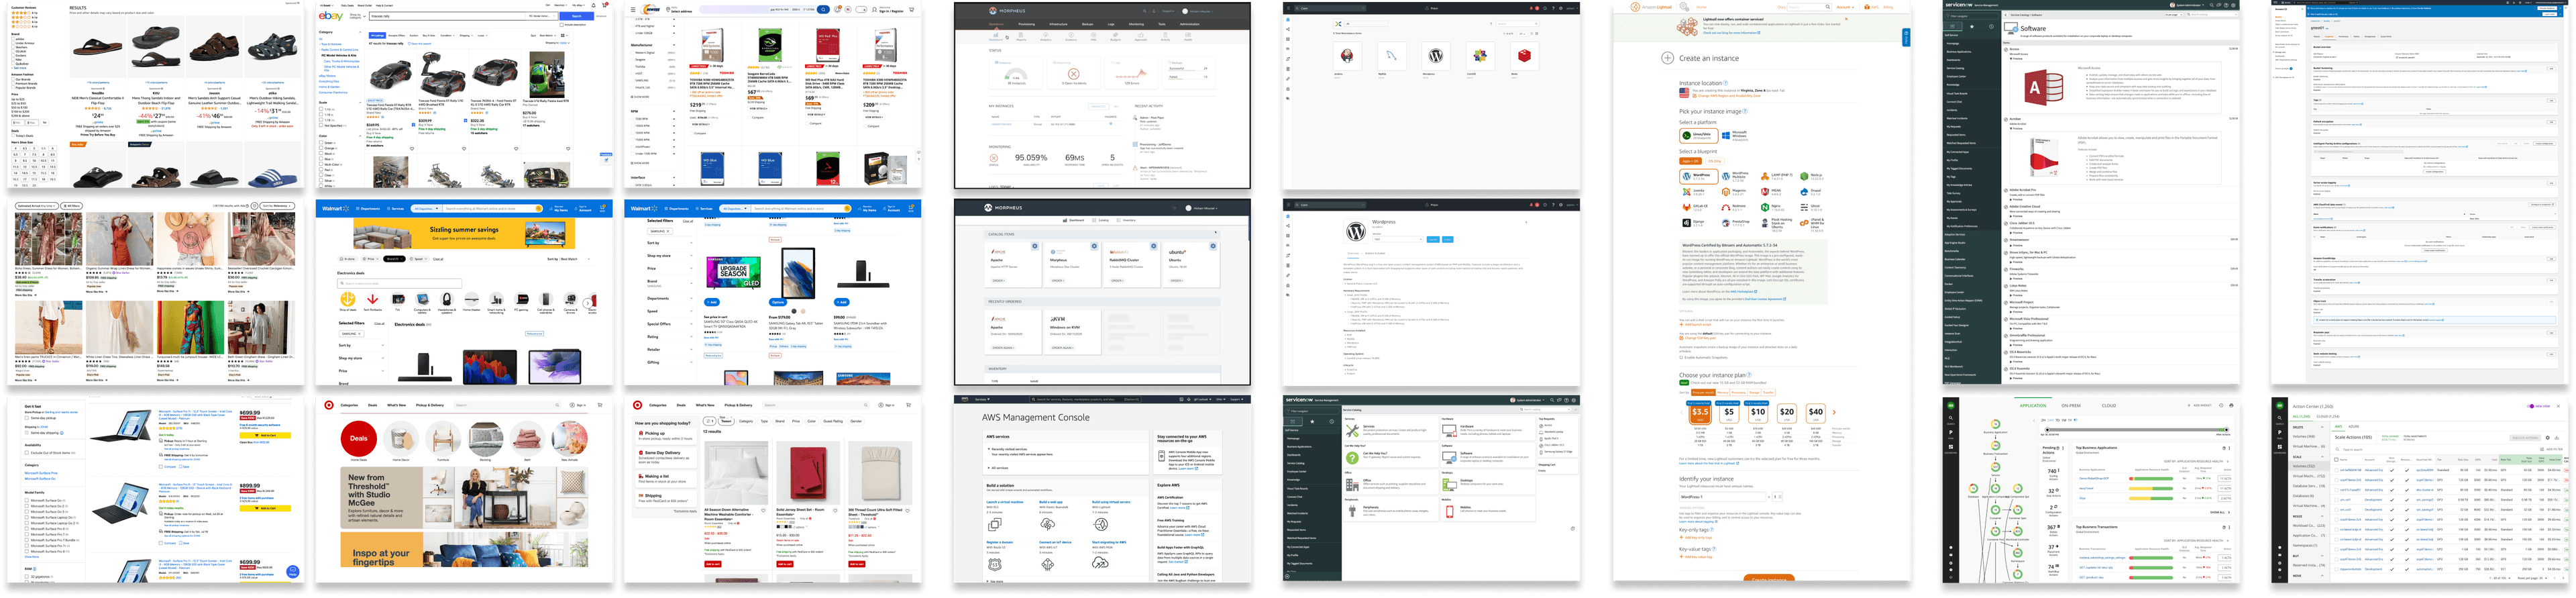Choose the Microsoft Windows platform in Lightsail
The image size is (2576, 598).
click(x=1736, y=135)
